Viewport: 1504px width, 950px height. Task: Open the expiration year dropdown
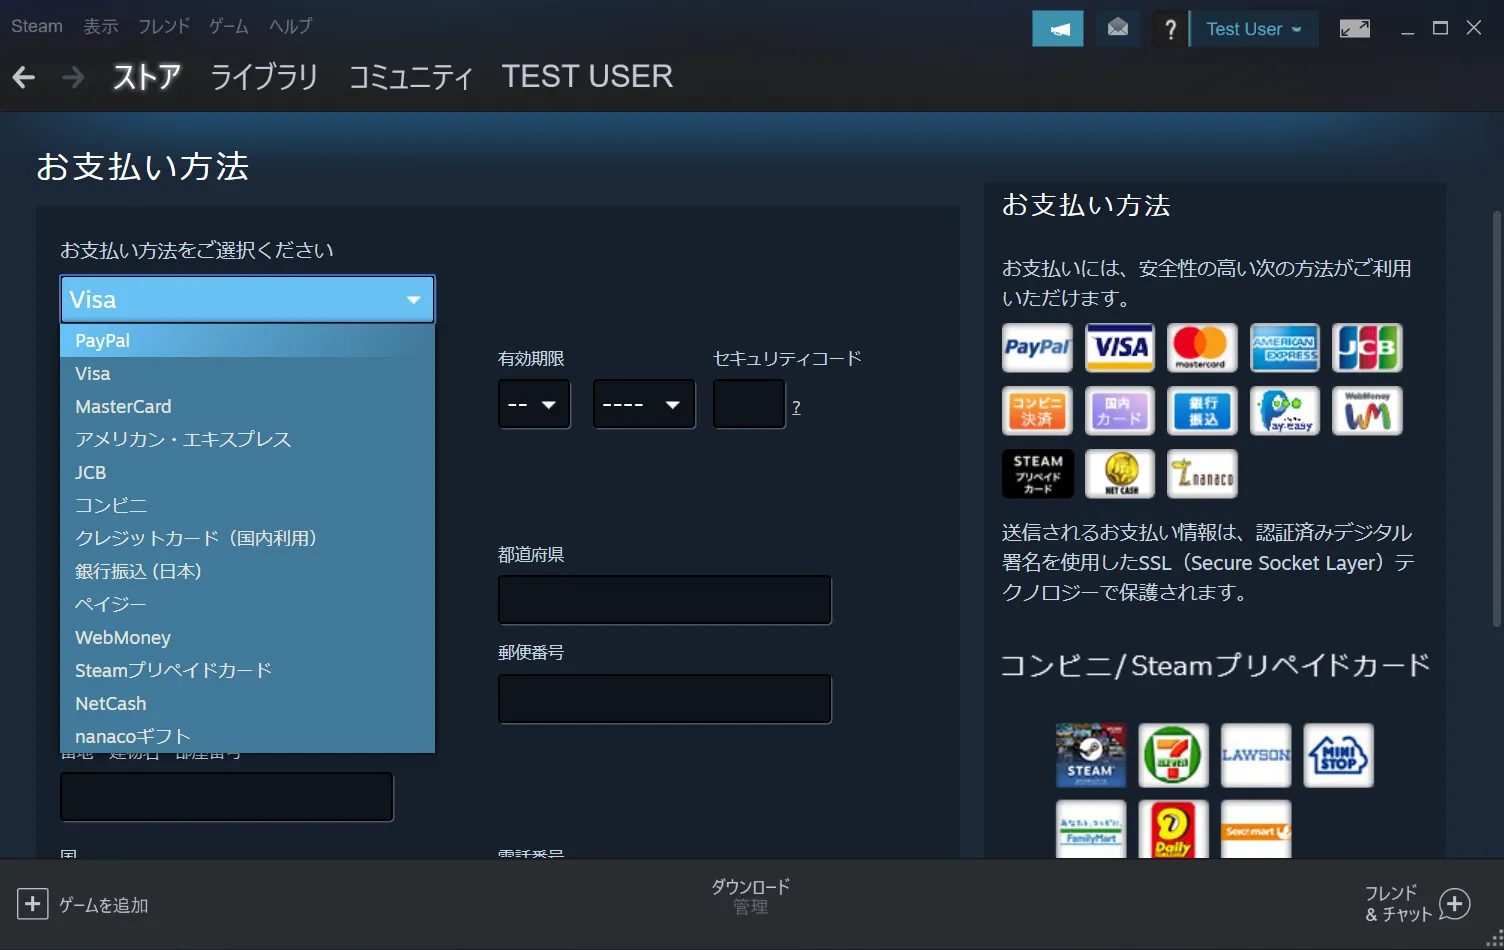pos(644,404)
